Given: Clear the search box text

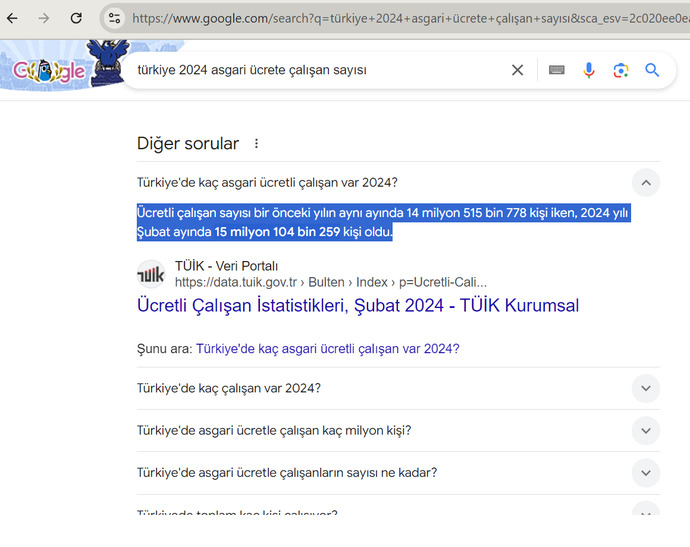Looking at the screenshot, I should point(518,70).
